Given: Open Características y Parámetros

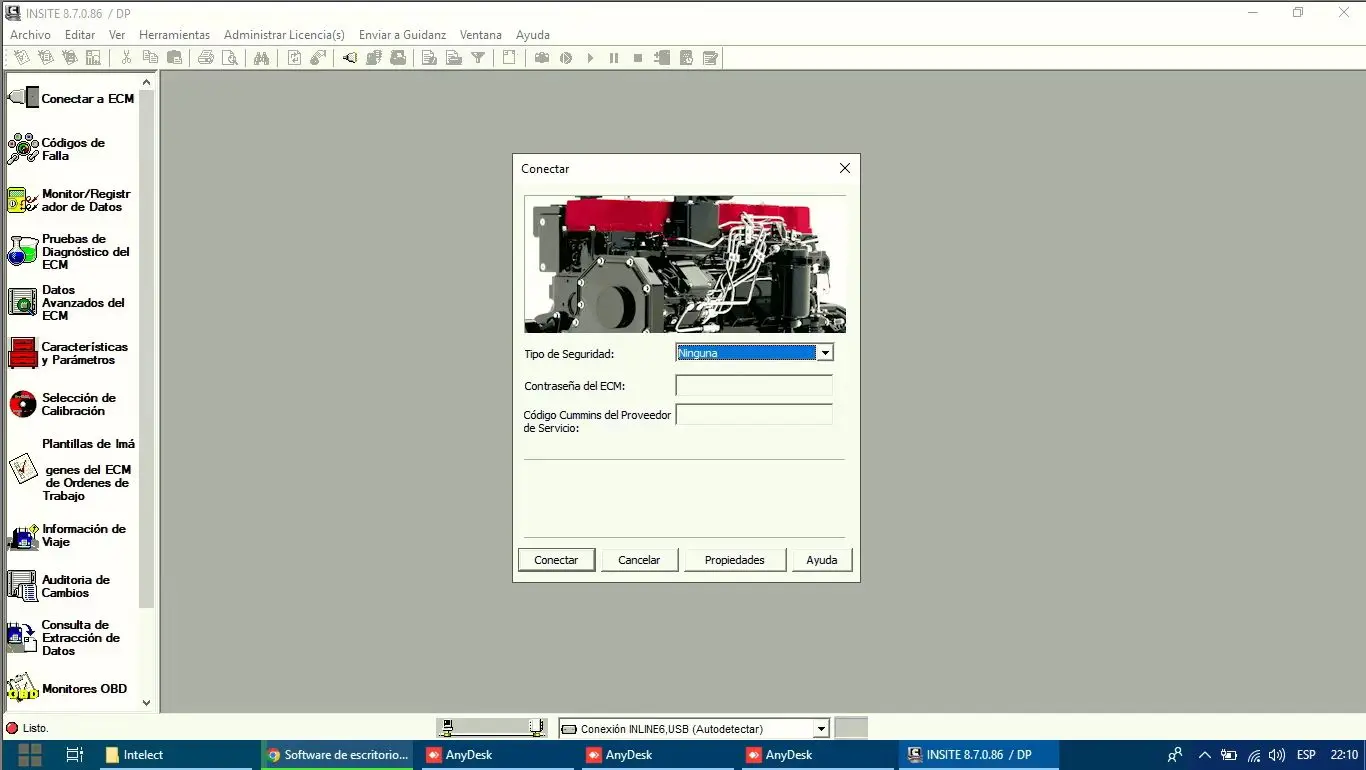Looking at the screenshot, I should tap(68, 353).
